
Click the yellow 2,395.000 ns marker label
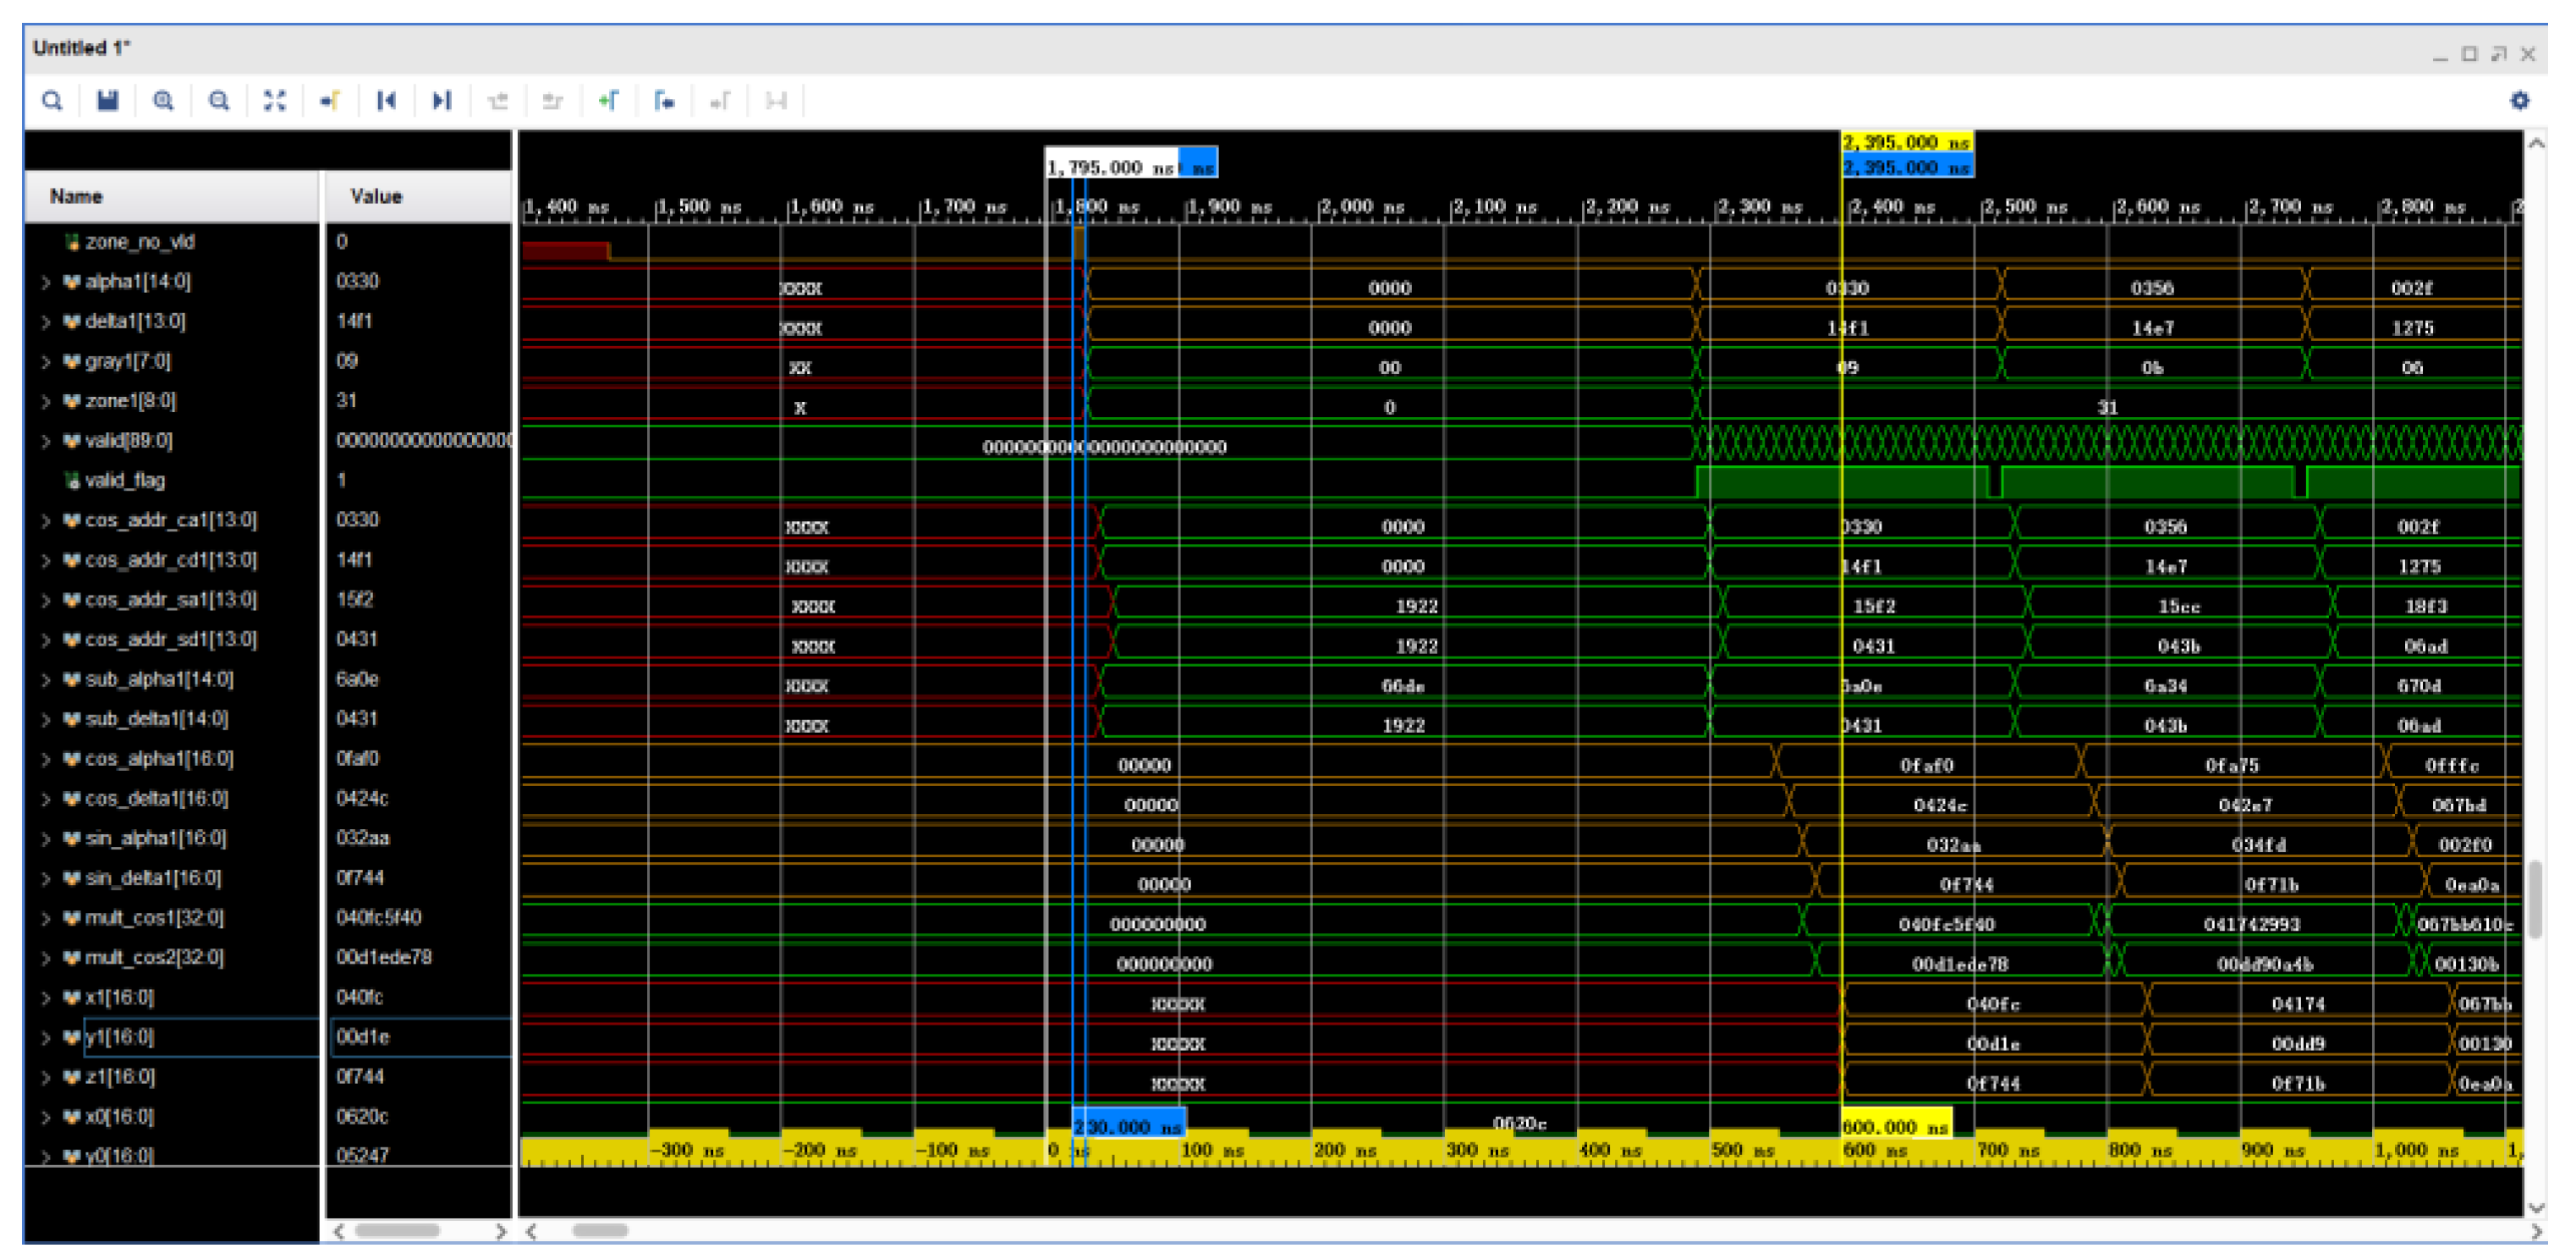[1905, 143]
